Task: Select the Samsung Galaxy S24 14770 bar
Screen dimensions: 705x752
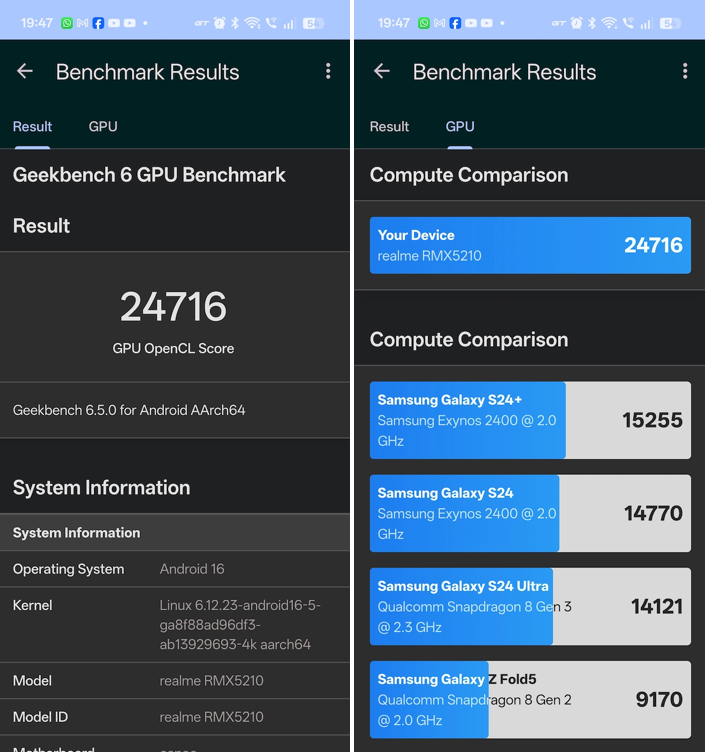Action: click(530, 513)
